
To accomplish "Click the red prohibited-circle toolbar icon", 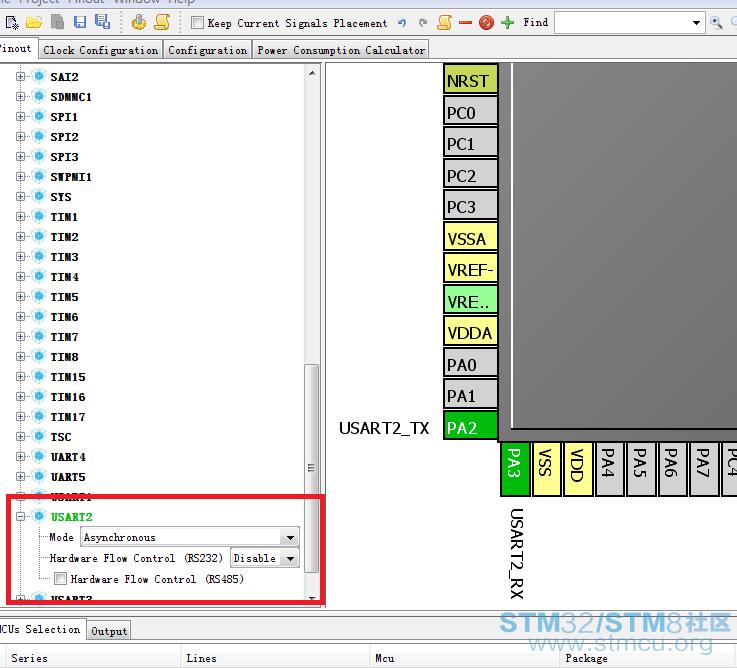I will [486, 23].
